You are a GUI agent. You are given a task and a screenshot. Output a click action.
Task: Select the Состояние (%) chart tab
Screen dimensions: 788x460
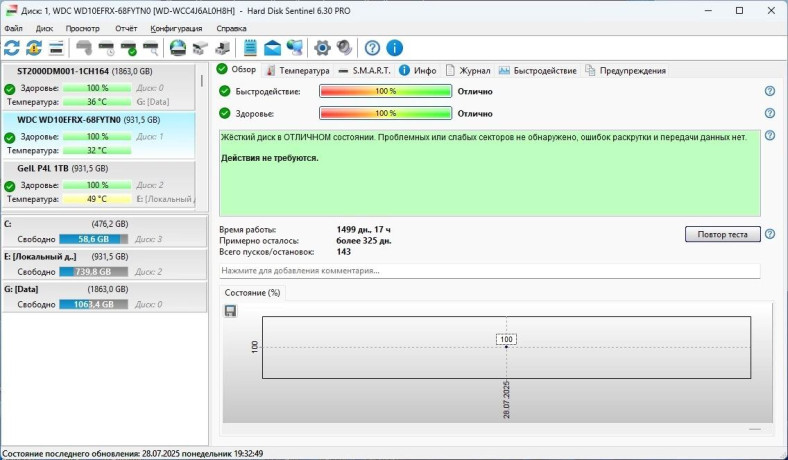tap(252, 293)
